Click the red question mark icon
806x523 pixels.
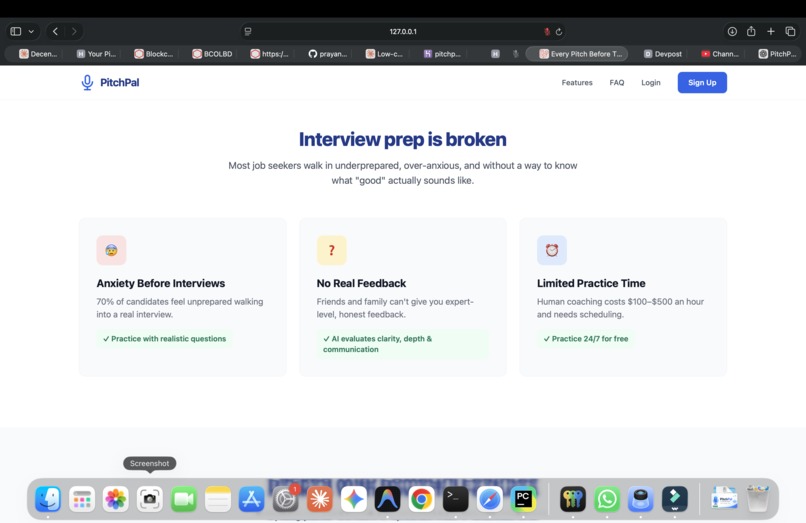pos(332,250)
